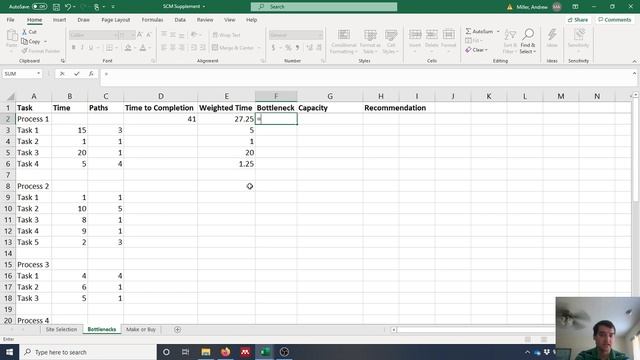Customize Quick Access Toolbar dropdown
Screen dimensions: 640x360
(113, 7)
